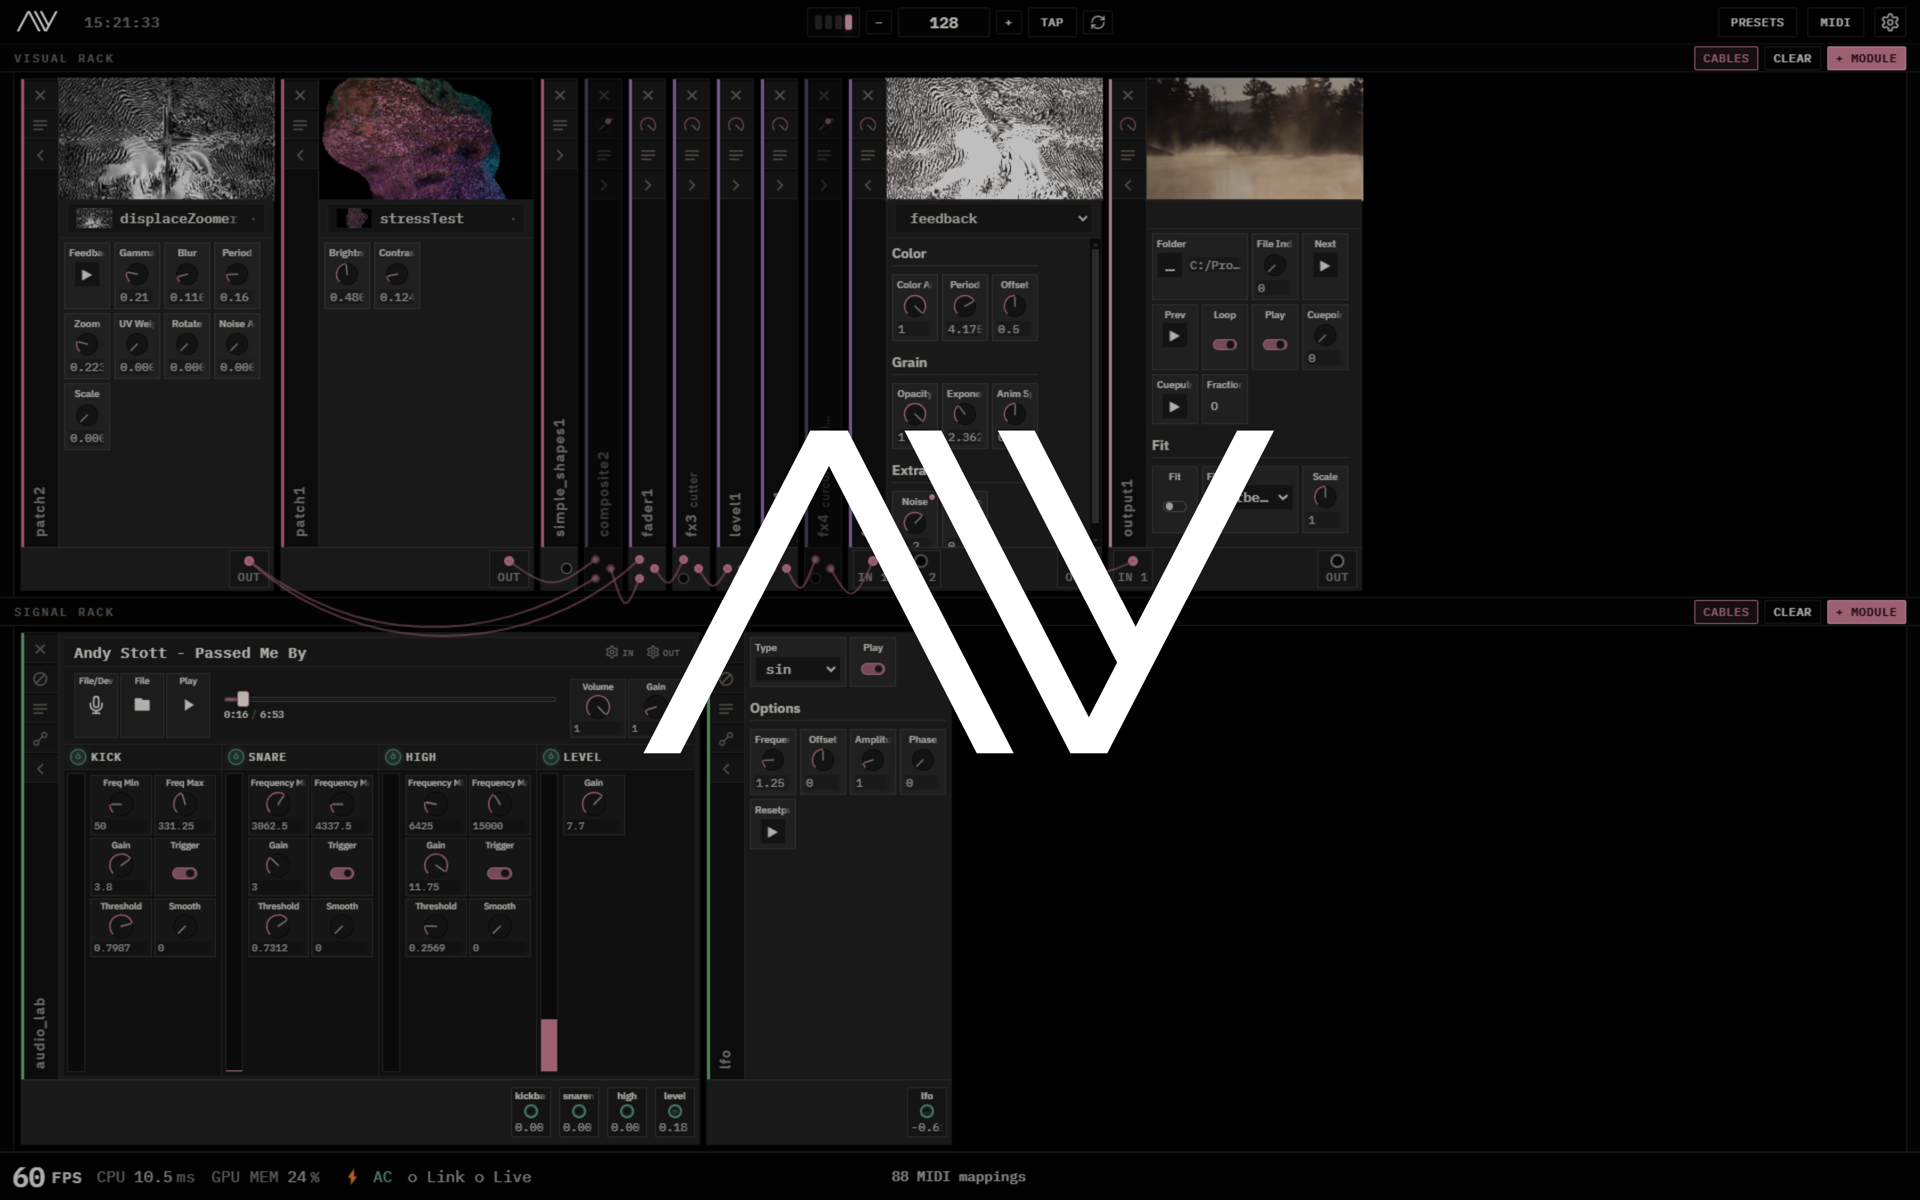This screenshot has width=1920, height=1200.
Task: Click the AC lightning bolt power icon
Action: click(352, 1177)
